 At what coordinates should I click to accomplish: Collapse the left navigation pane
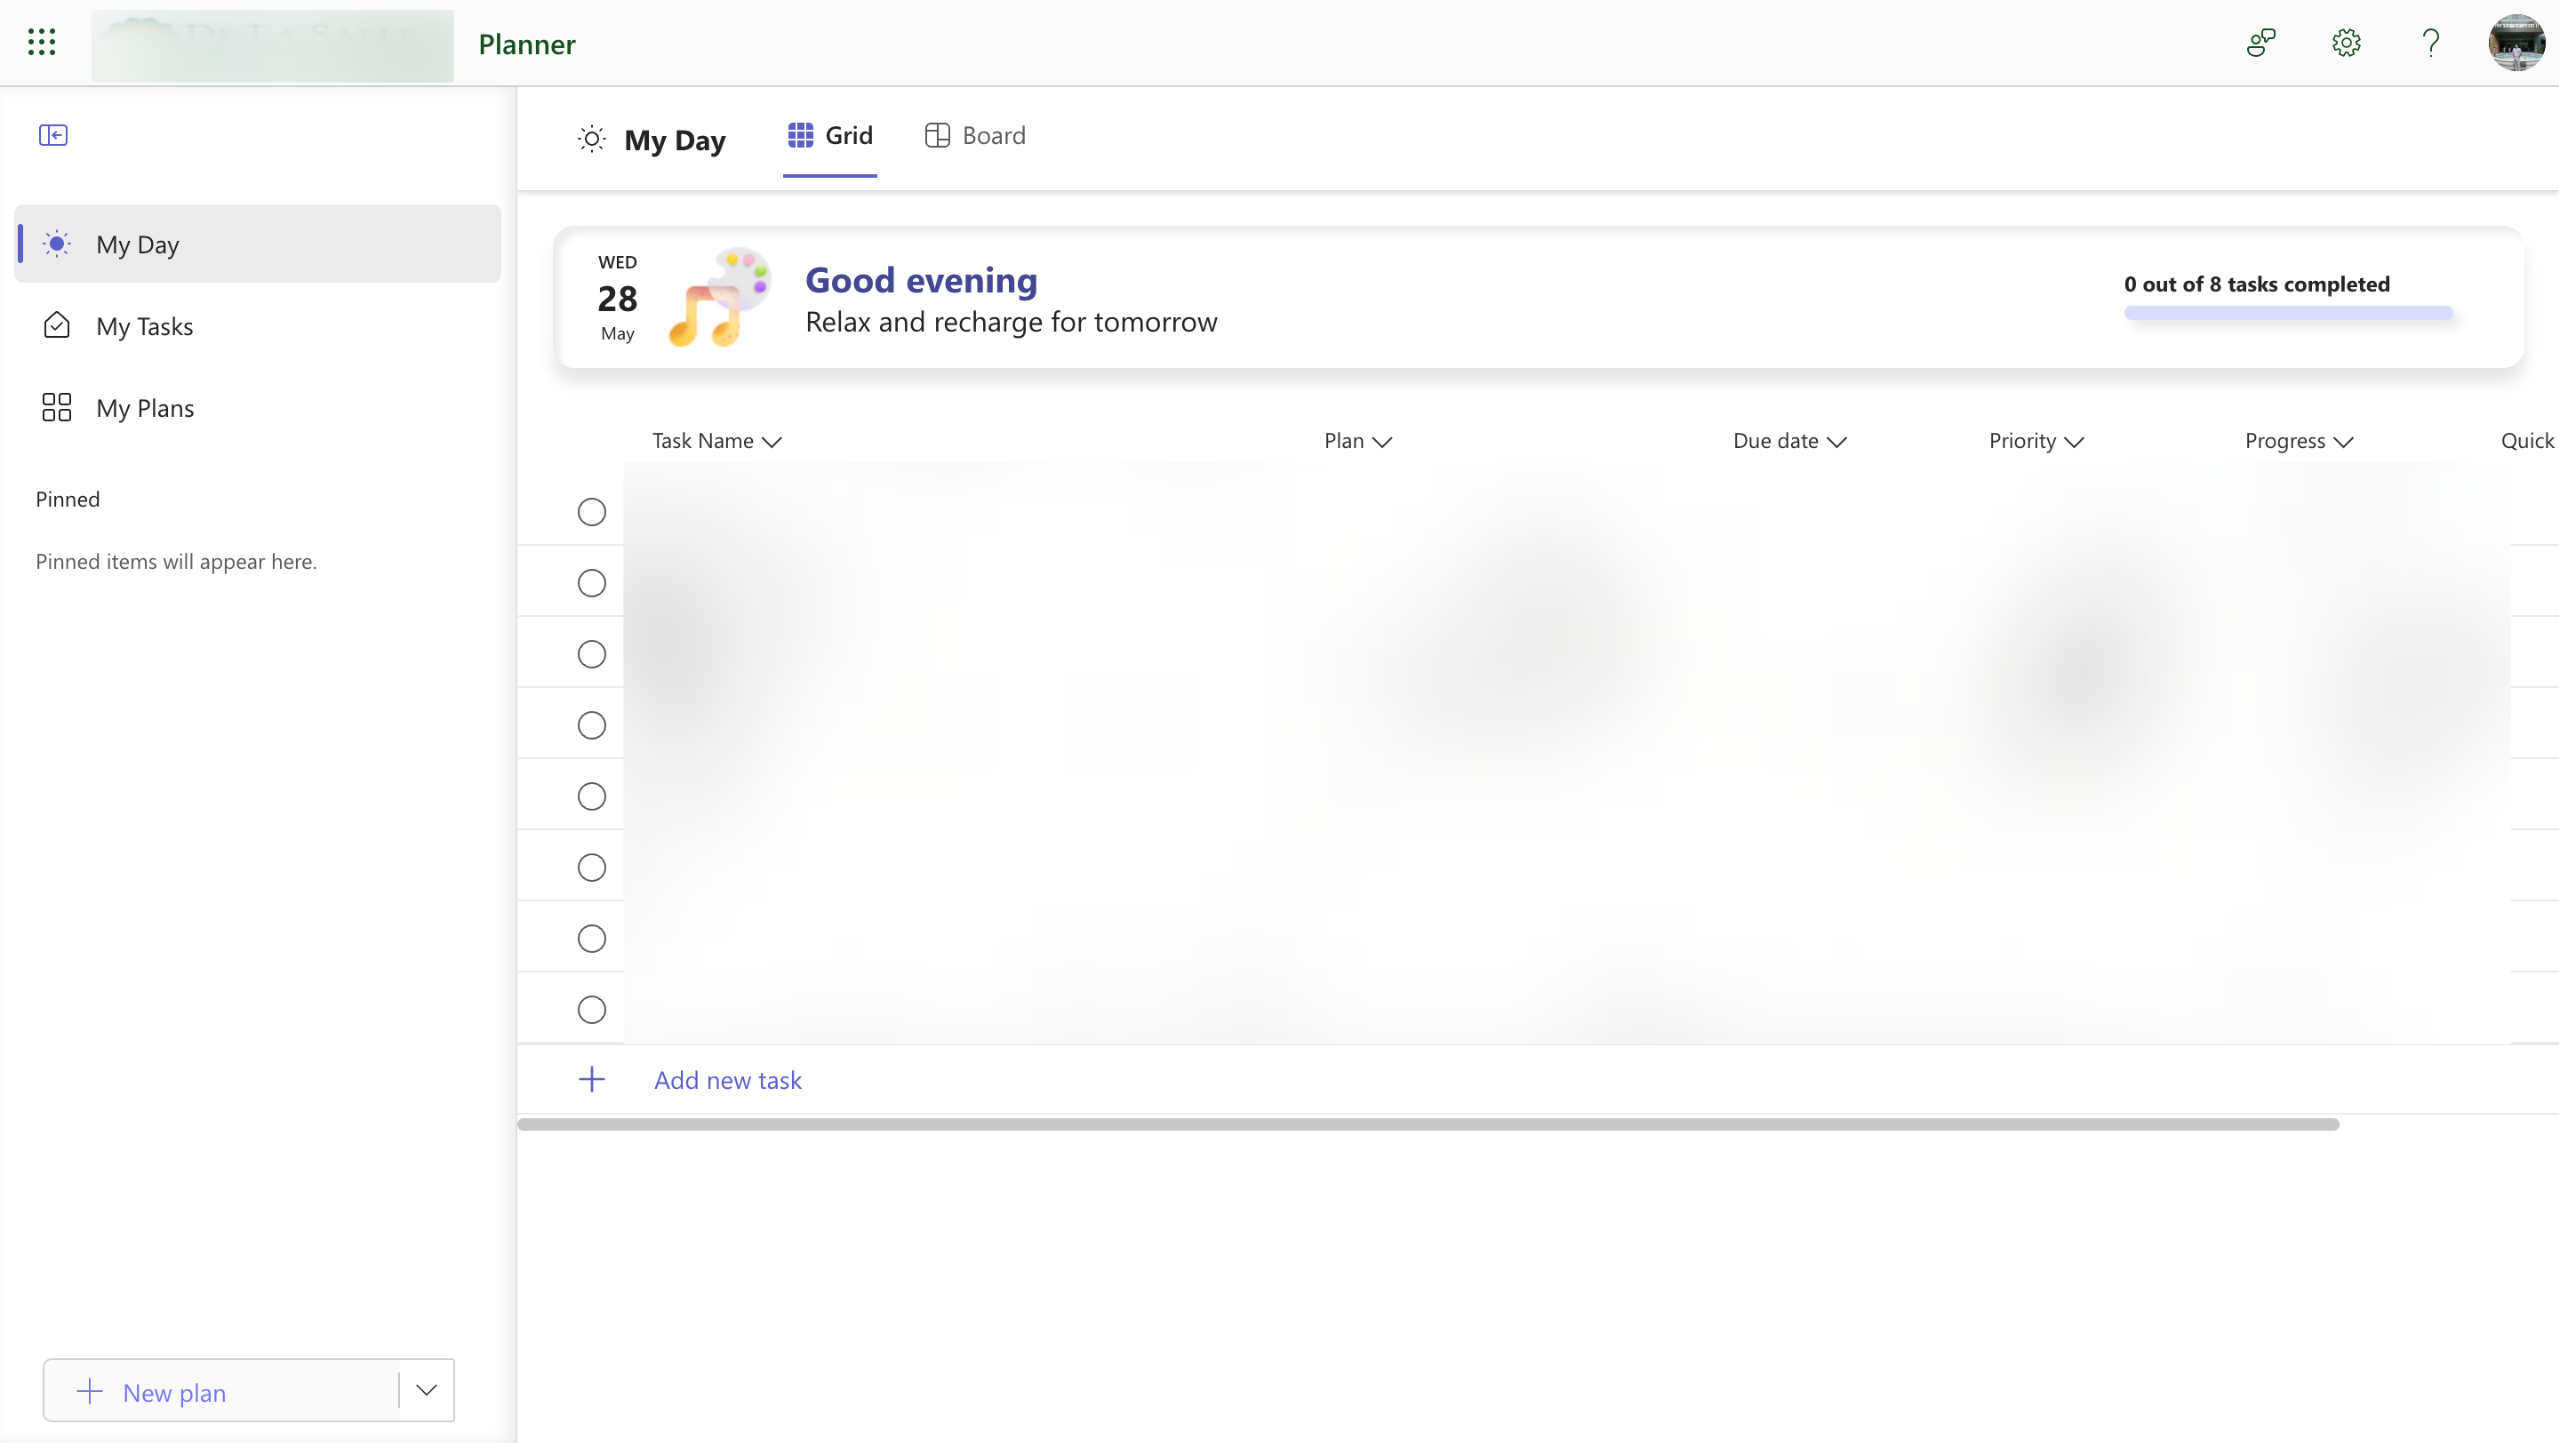(53, 135)
